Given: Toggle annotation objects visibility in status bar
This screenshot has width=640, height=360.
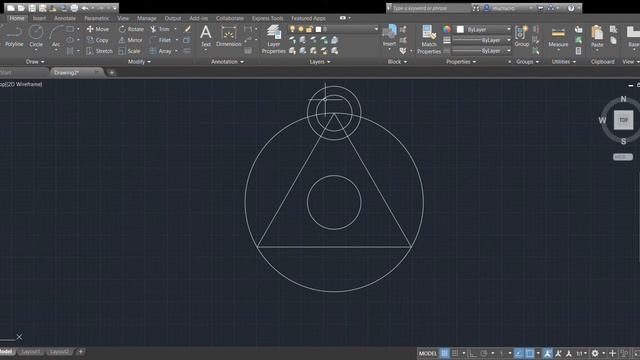Looking at the screenshot, I should pyautogui.click(x=547, y=353).
